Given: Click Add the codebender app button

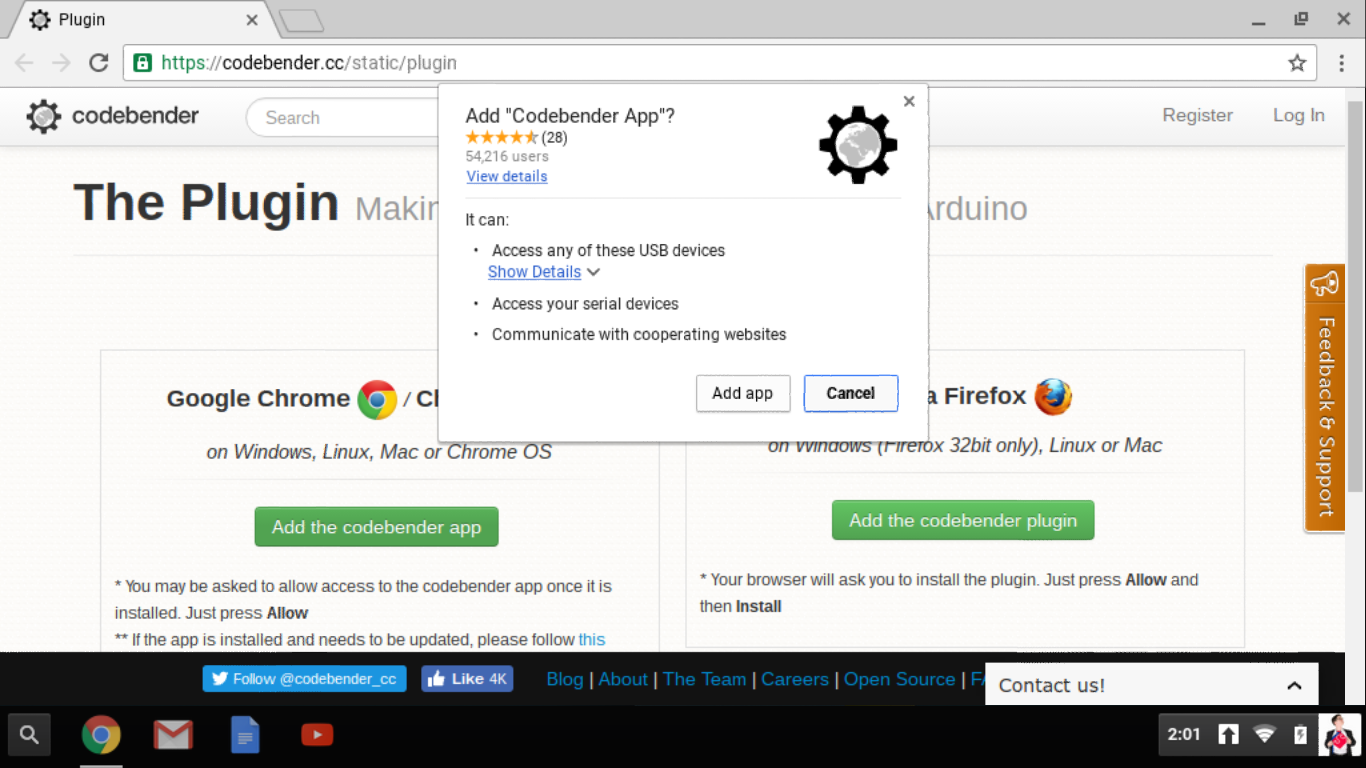Looking at the screenshot, I should click(377, 527).
